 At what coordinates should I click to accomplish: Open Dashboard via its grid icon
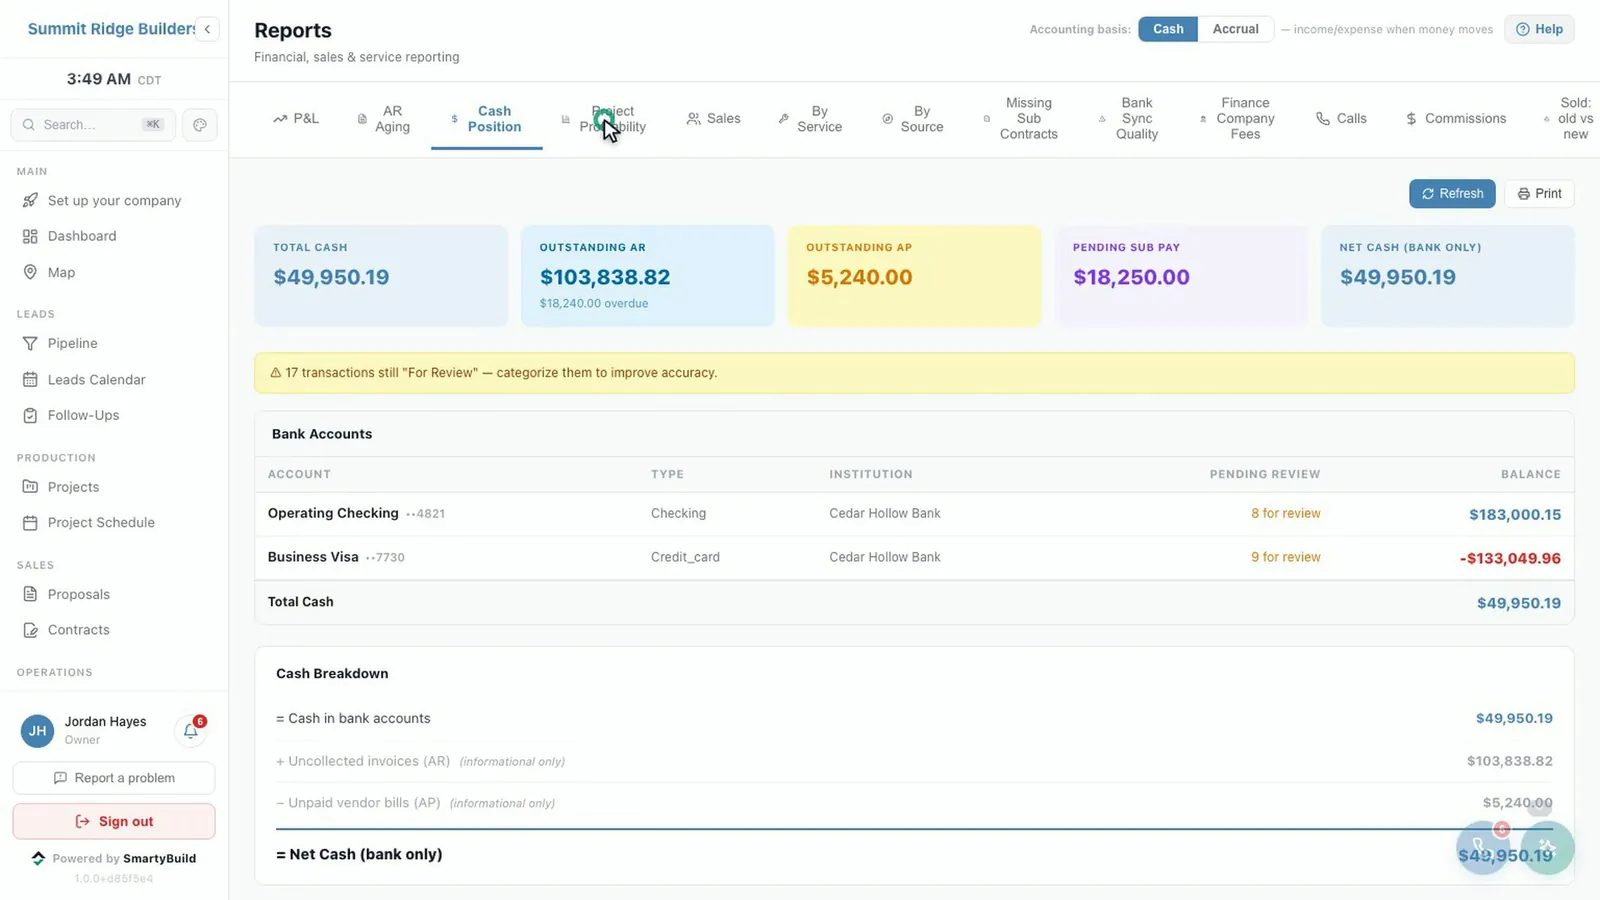(30, 237)
